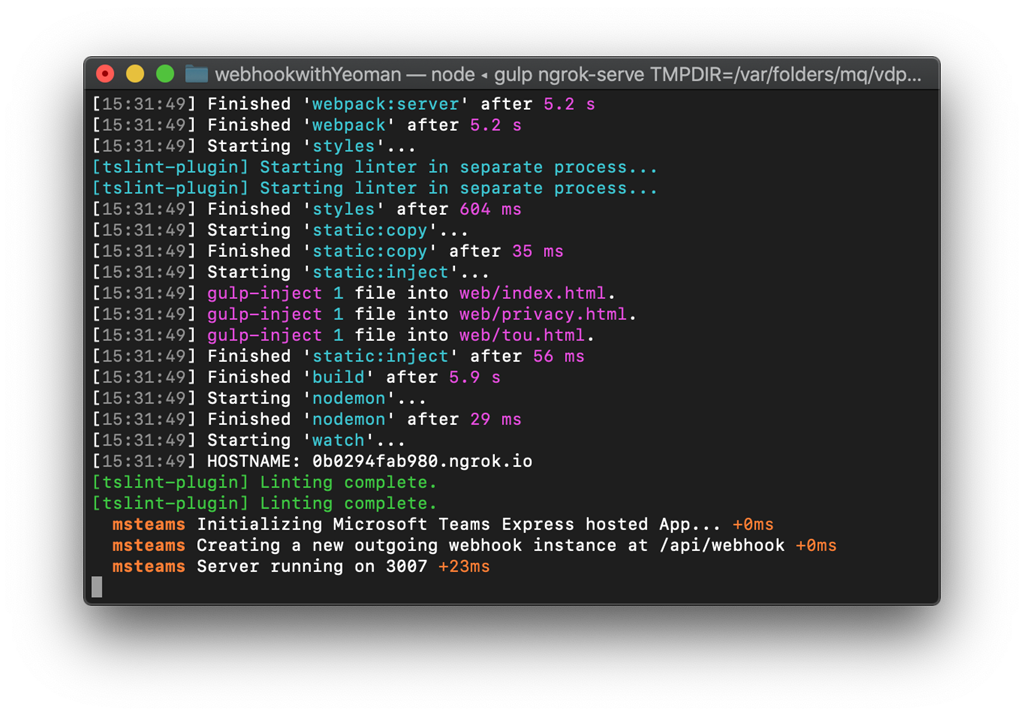
Task: Click the terminal cursor block at the prompt
Action: (96, 587)
